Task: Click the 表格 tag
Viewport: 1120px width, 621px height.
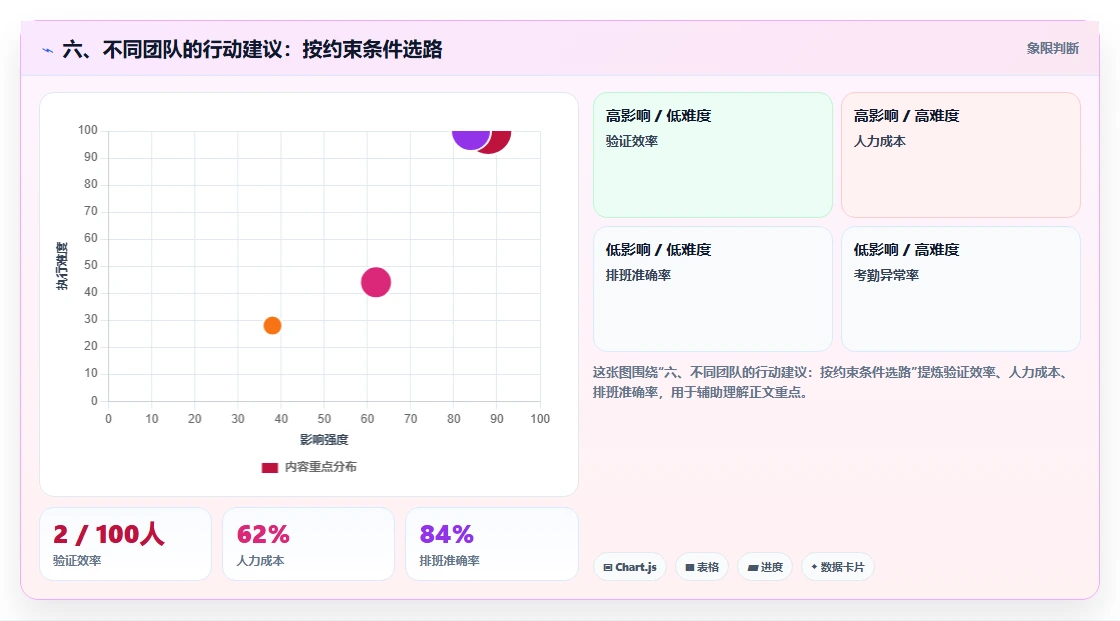Action: tap(702, 567)
